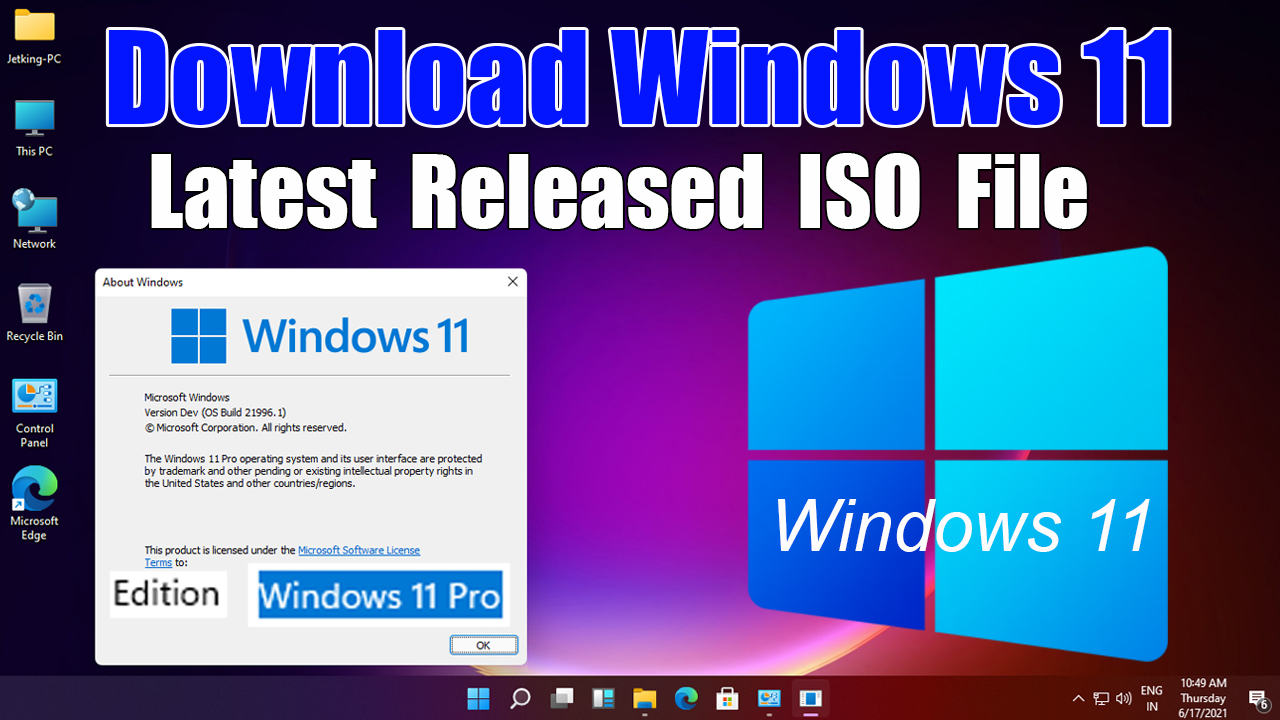Screen dimensions: 1280x720
Task: Open the Start menu on taskbar
Action: (x=478, y=698)
